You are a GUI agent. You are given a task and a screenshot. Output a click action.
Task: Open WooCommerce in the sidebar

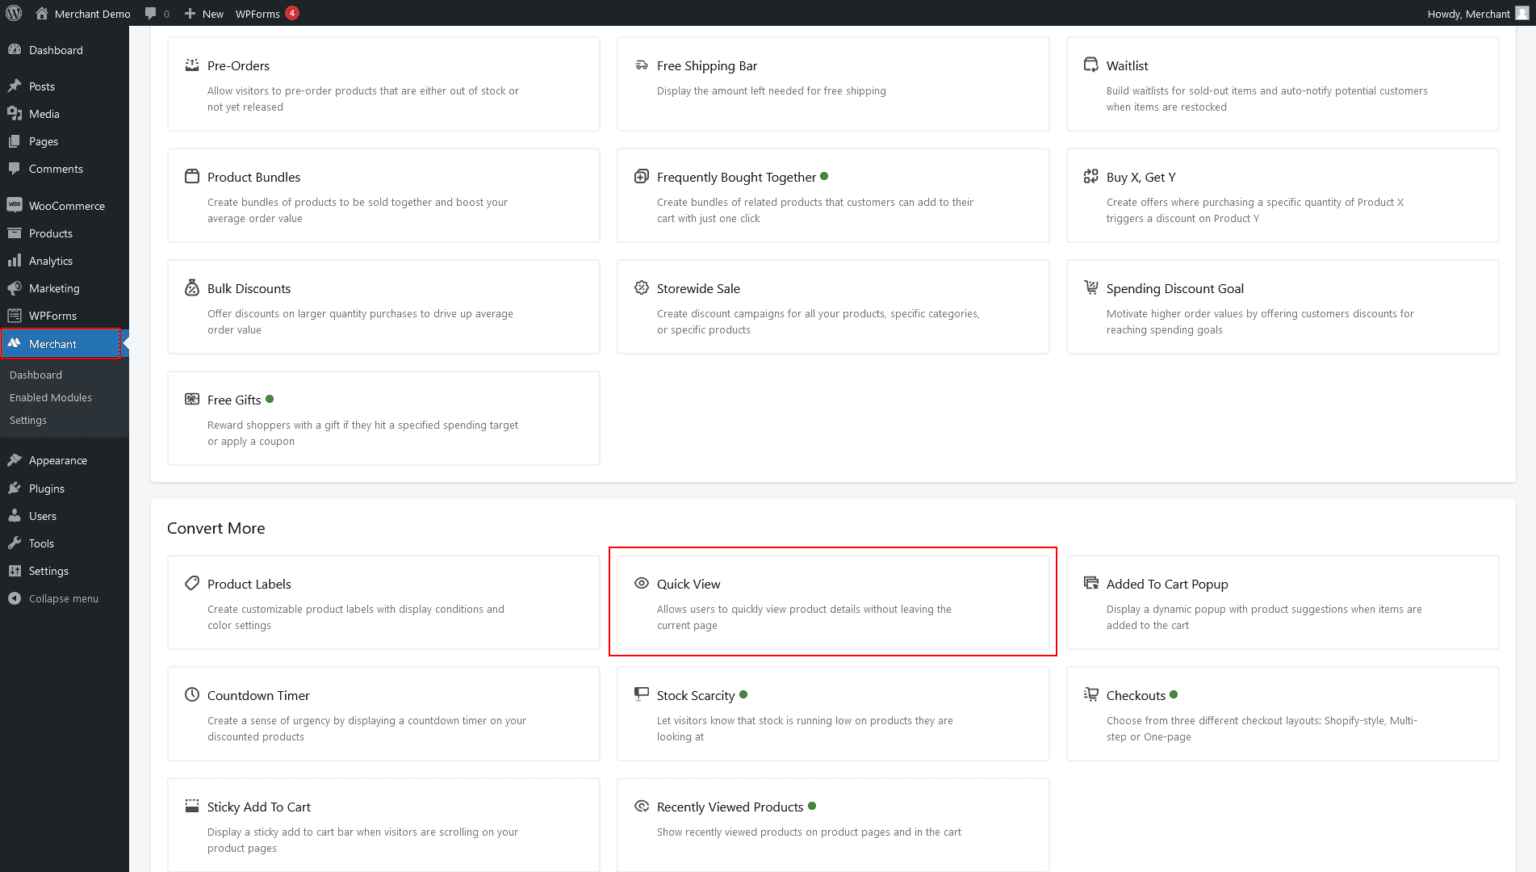pos(66,206)
